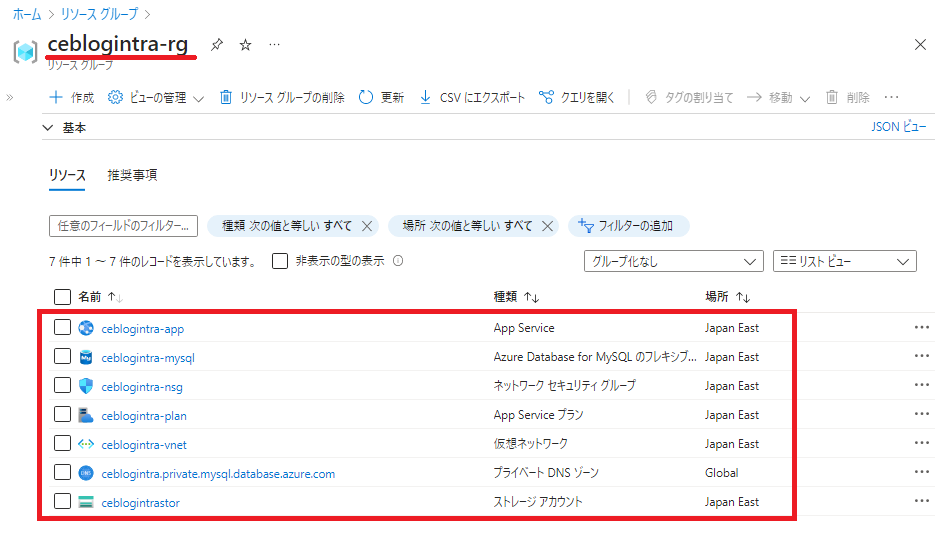The height and width of the screenshot is (534, 949).
Task: Open the 移動 dropdown
Action: coord(778,97)
